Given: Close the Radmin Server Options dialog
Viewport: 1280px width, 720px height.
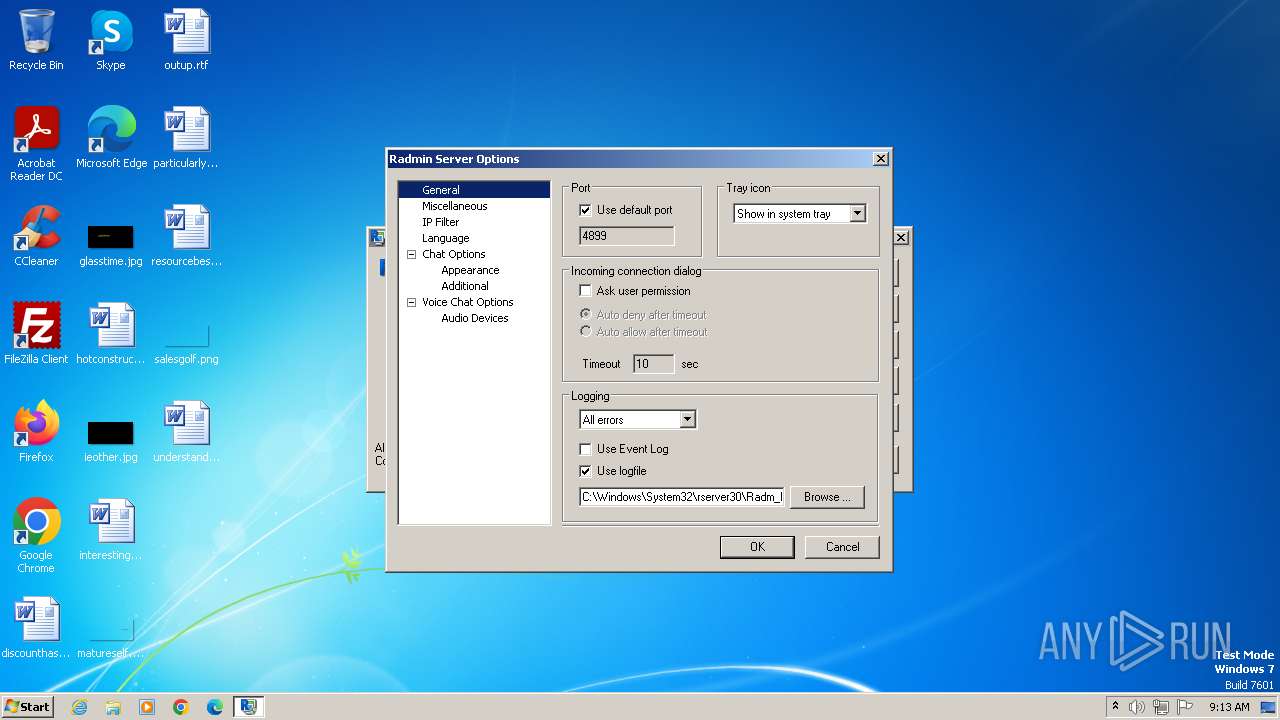Looking at the screenshot, I should click(x=880, y=159).
